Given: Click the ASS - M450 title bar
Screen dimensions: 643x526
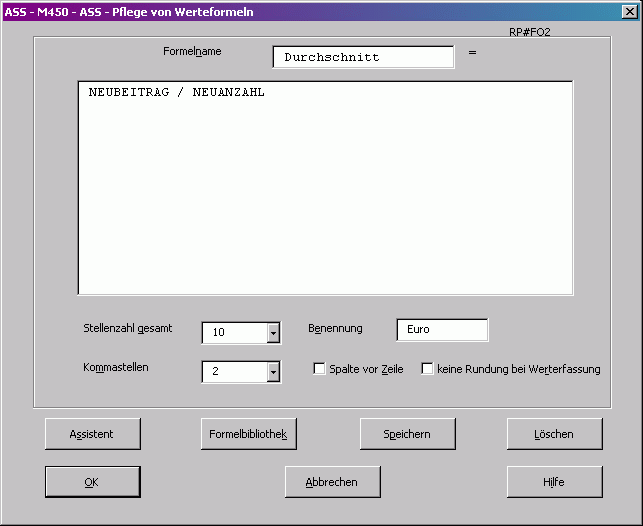Looking at the screenshot, I should (x=300, y=12).
